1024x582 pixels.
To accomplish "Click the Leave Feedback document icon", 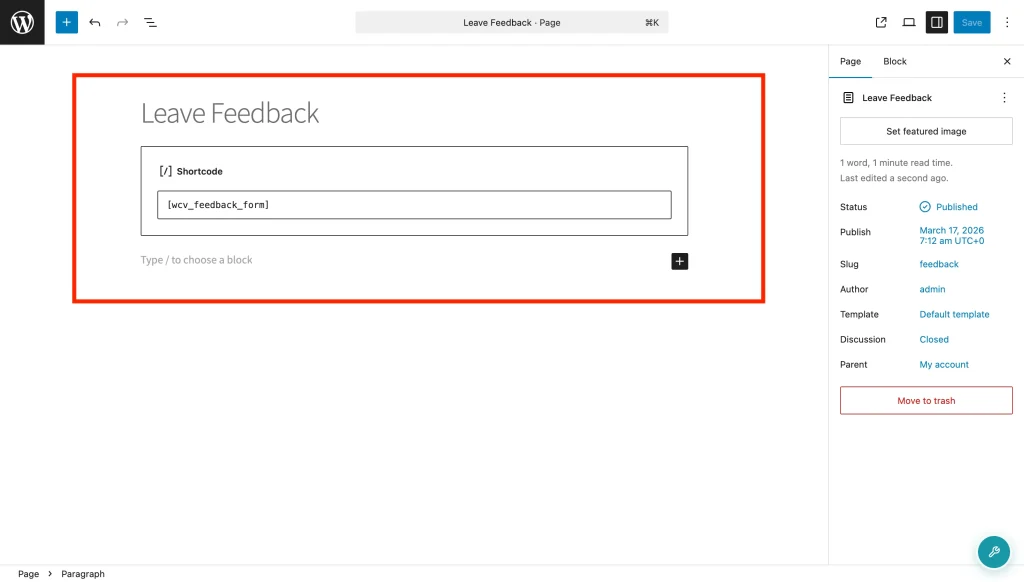I will (x=848, y=98).
